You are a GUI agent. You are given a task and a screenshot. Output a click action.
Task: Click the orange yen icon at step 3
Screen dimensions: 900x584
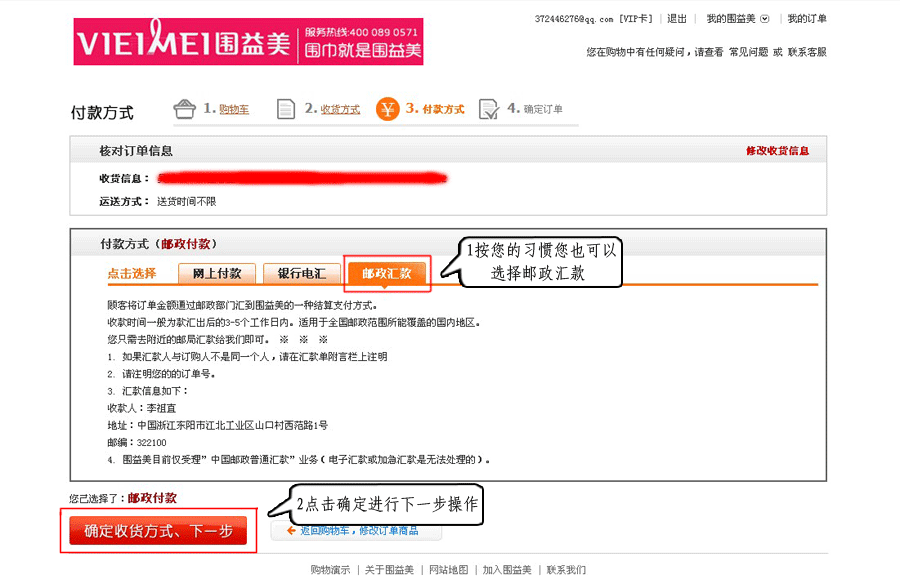coord(387,109)
